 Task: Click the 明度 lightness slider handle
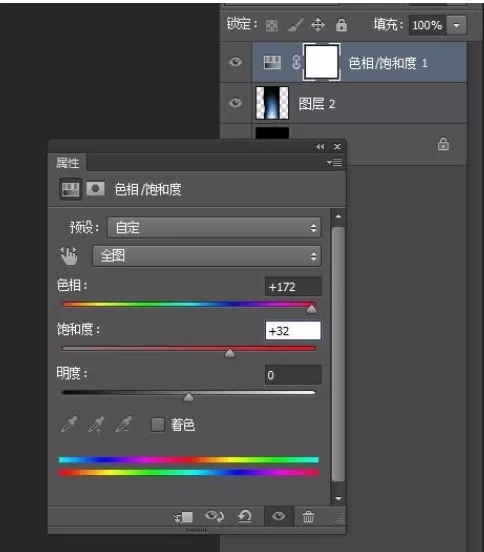pos(189,397)
